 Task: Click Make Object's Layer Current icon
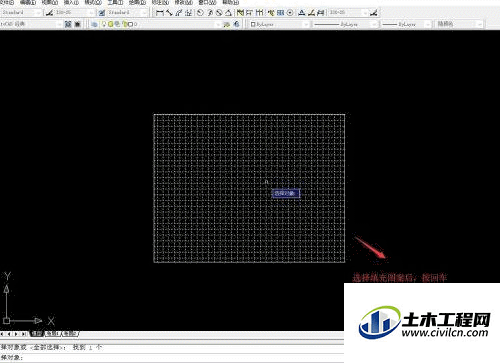(227, 24)
